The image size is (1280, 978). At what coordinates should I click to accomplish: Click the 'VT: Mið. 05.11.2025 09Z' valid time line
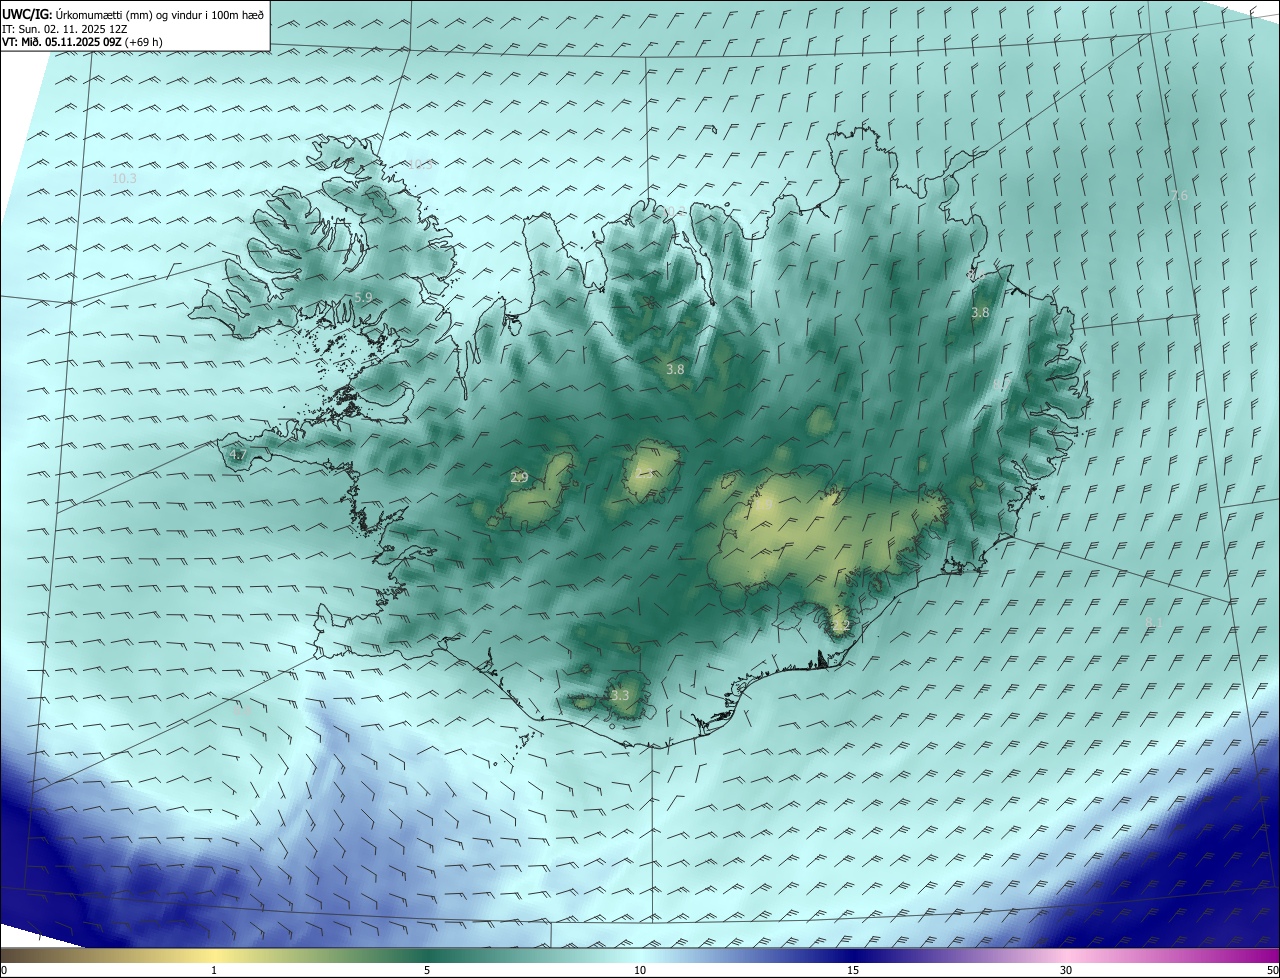82,42
